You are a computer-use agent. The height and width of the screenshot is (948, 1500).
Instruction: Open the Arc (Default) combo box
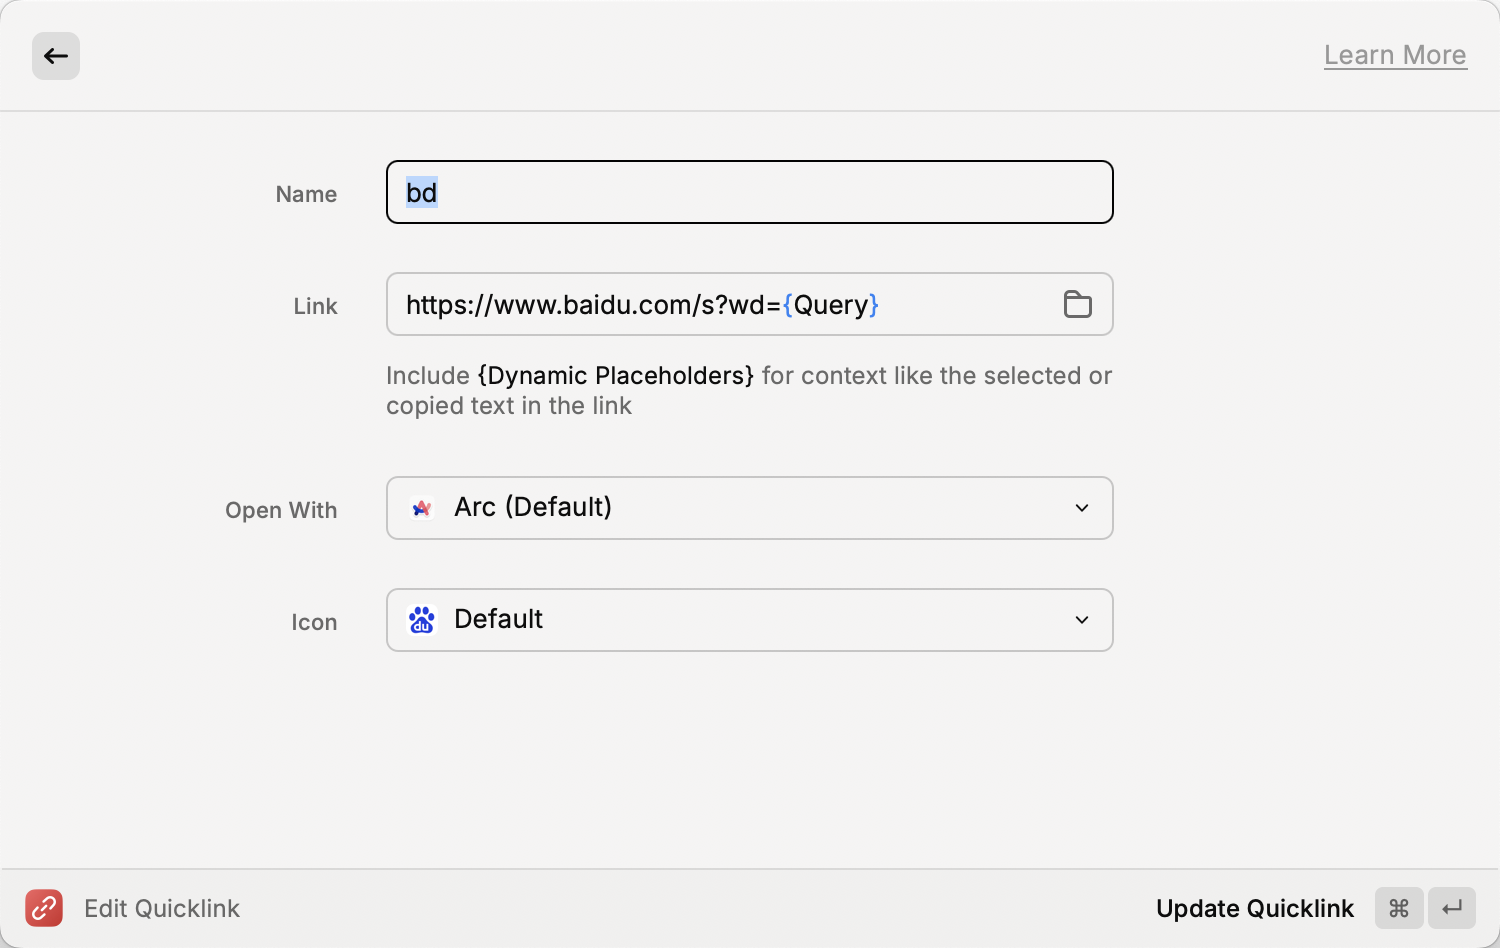point(748,508)
